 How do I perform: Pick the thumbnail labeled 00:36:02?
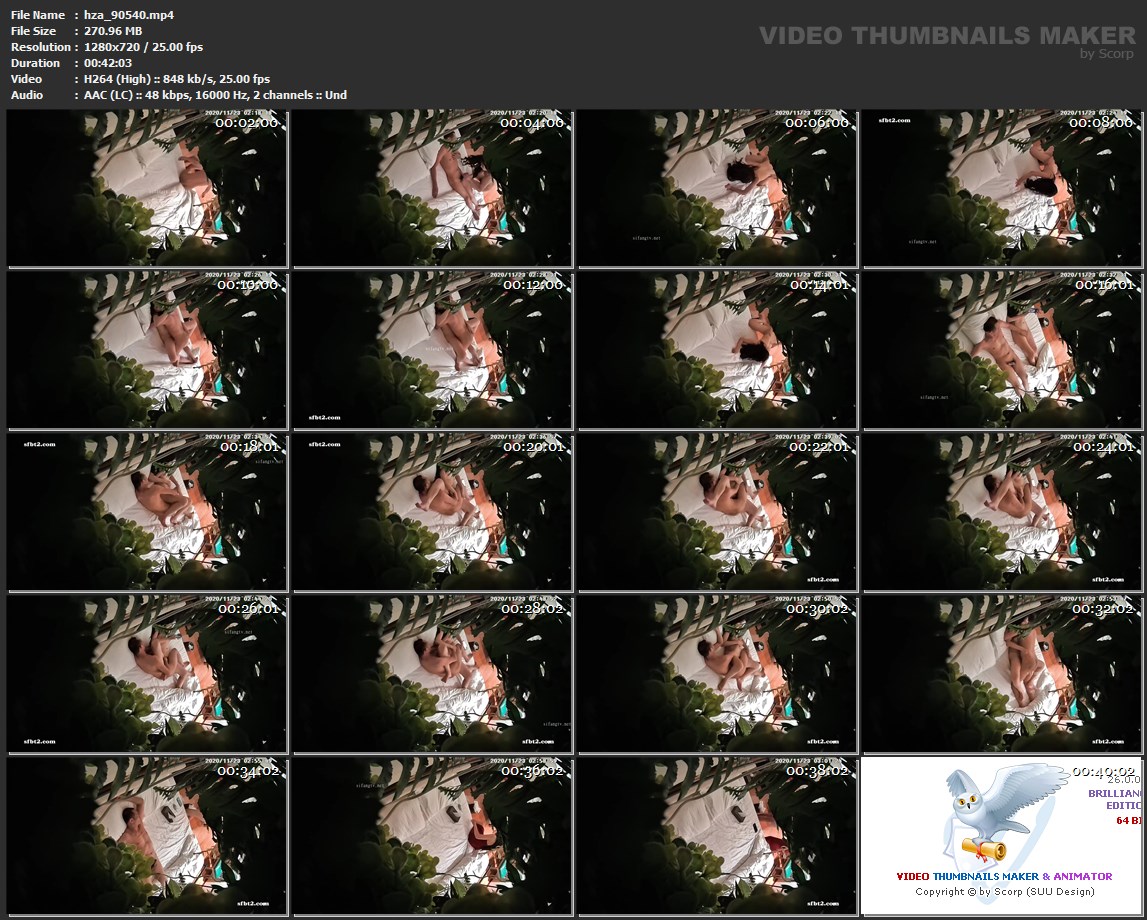[x=432, y=837]
